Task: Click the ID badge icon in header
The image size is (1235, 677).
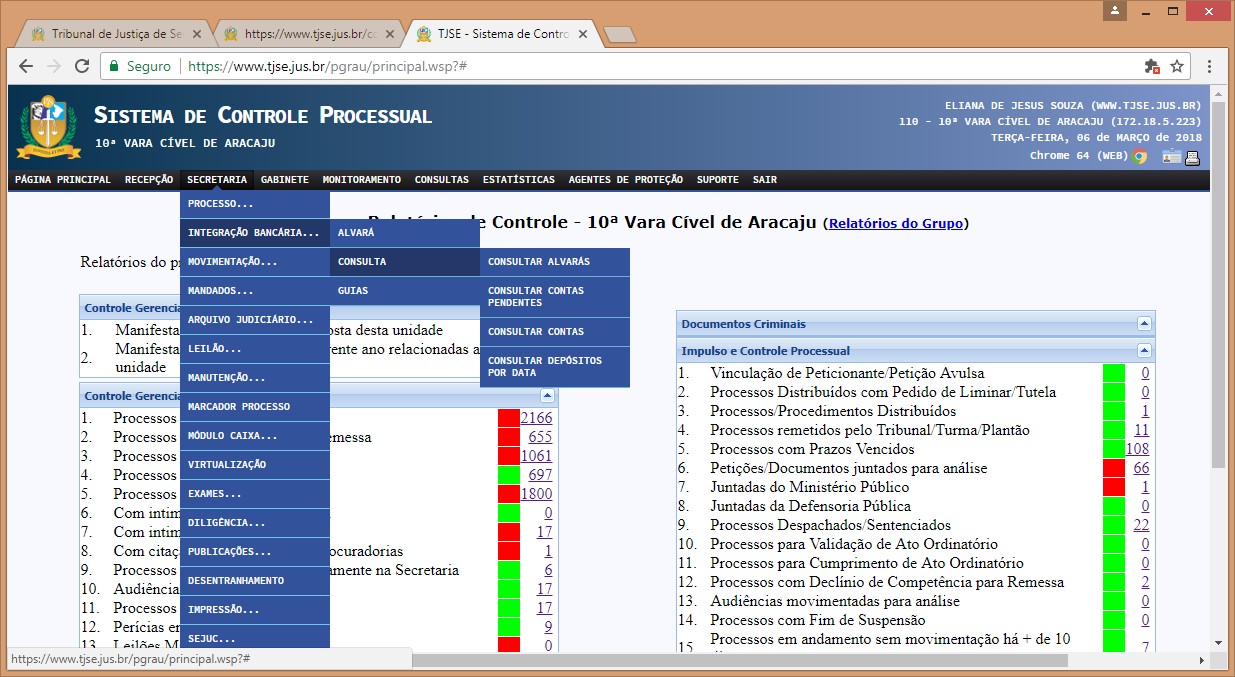Action: (1170, 157)
